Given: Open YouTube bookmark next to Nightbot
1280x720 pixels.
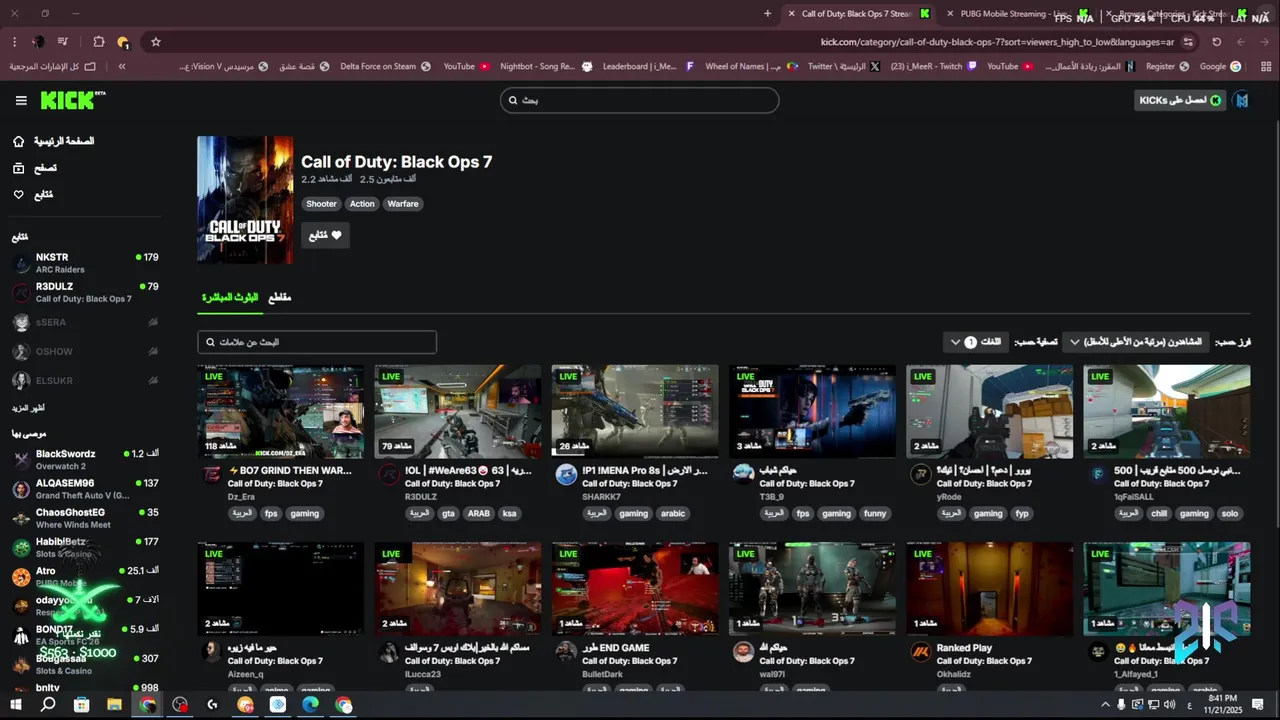Looking at the screenshot, I should (x=467, y=66).
